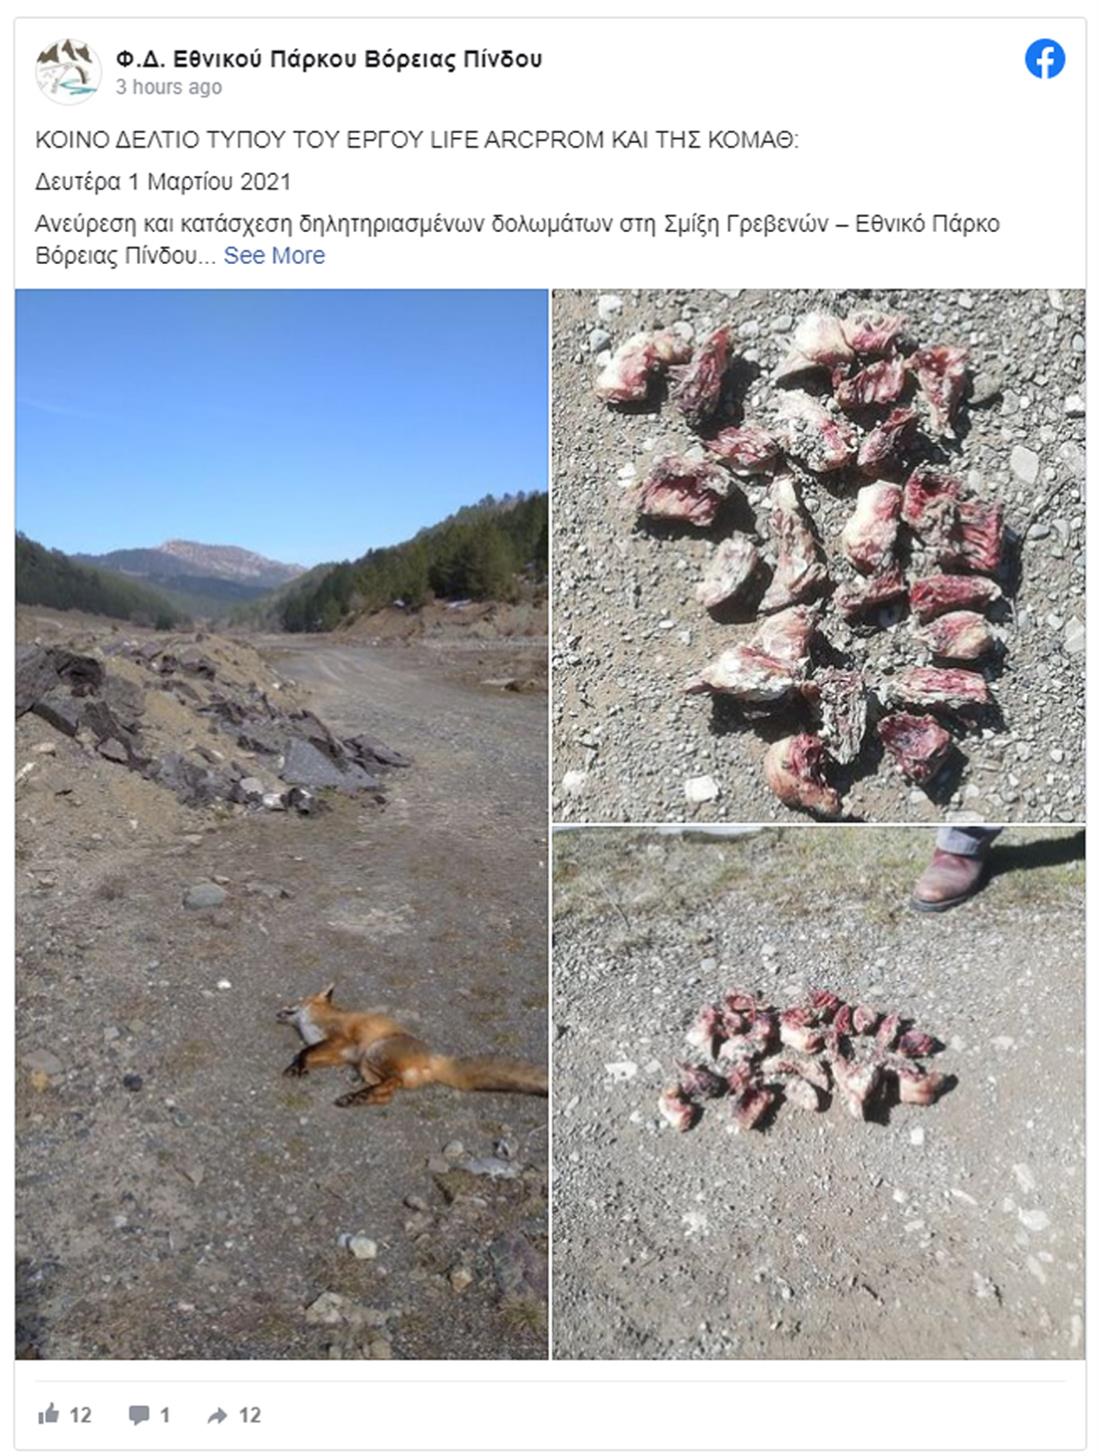Click the '3 hours ago' timestamp
This screenshot has height=1456, width=1099.
point(168,87)
